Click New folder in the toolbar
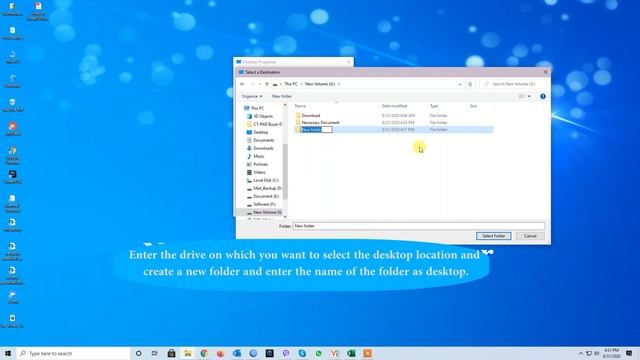640x360 pixels. pos(282,96)
